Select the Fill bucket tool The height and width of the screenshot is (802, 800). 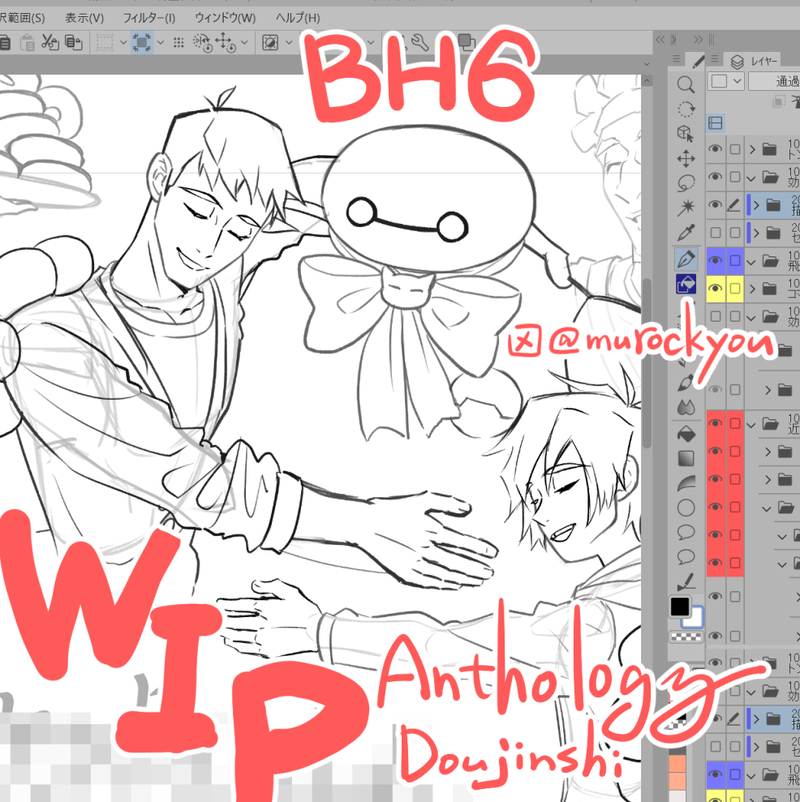685,434
